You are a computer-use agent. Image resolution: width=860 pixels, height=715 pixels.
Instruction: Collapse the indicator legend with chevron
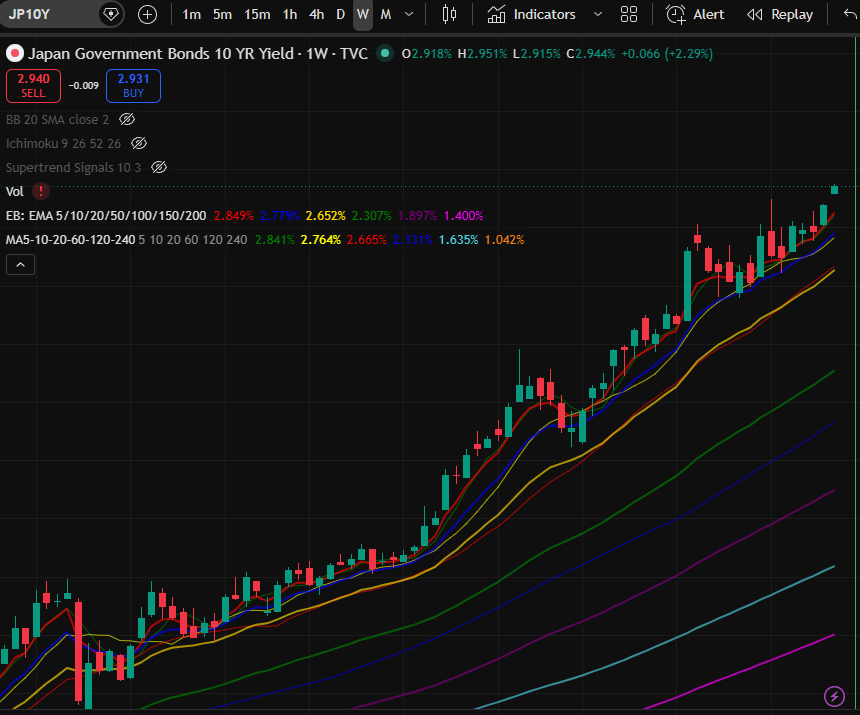click(20, 265)
